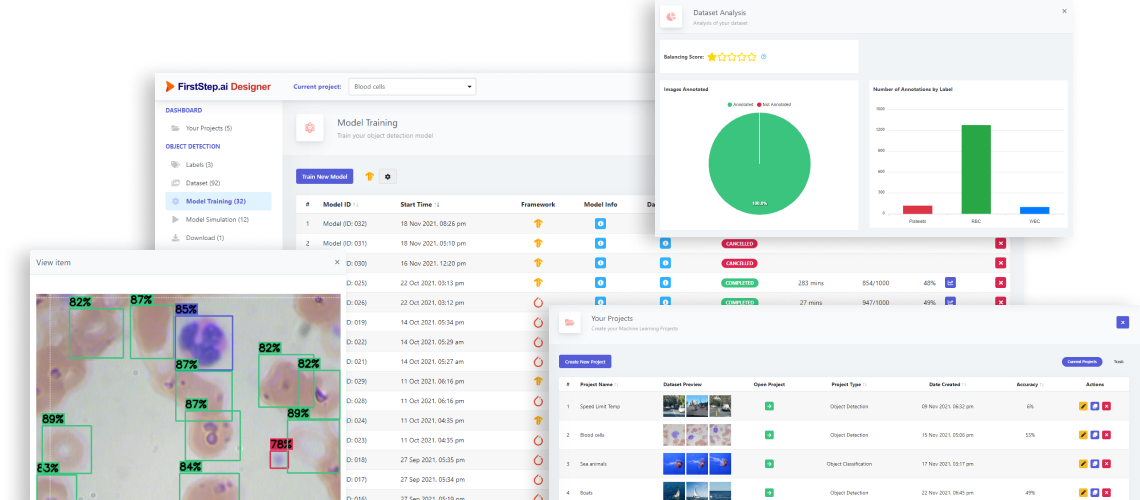Open the Sea animals project arrow

[769, 464]
